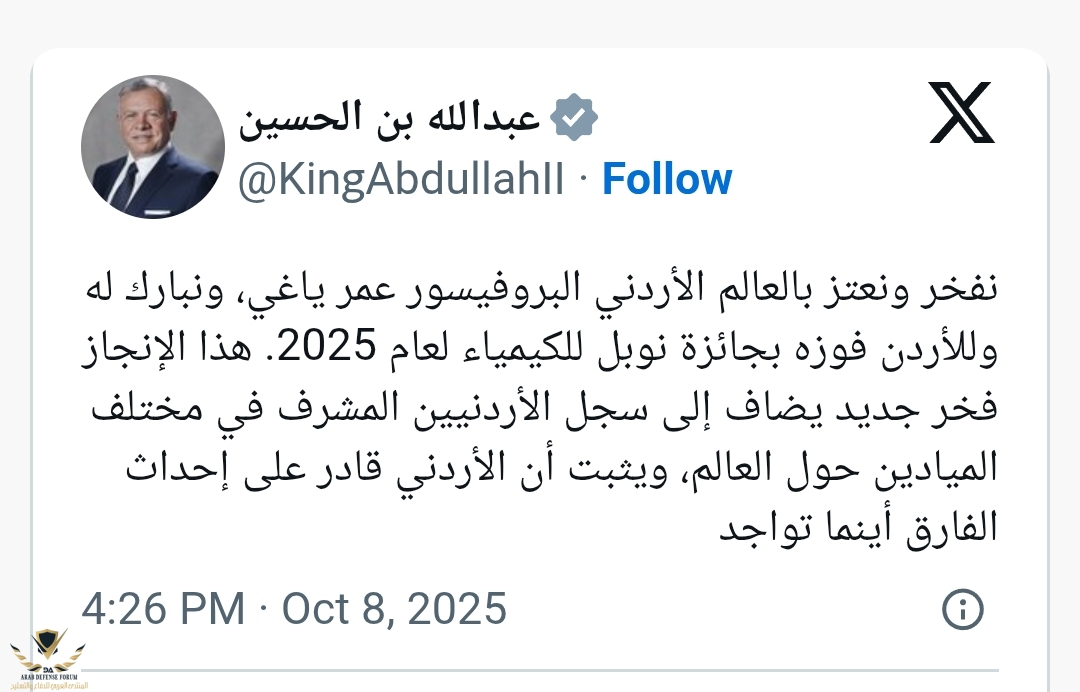Click the verified badge beside the display name
Screen dimensions: 1080x692
point(575,118)
